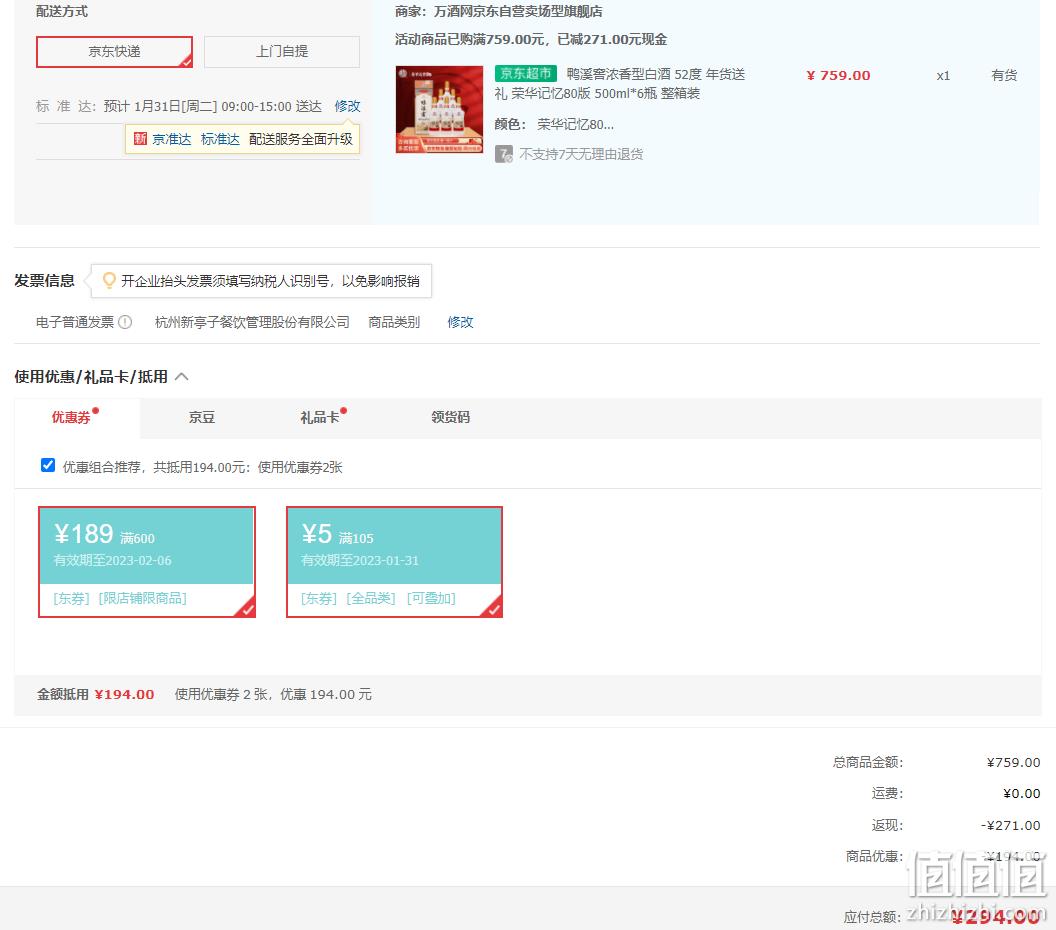Select 京东快递 delivery option

(114, 52)
